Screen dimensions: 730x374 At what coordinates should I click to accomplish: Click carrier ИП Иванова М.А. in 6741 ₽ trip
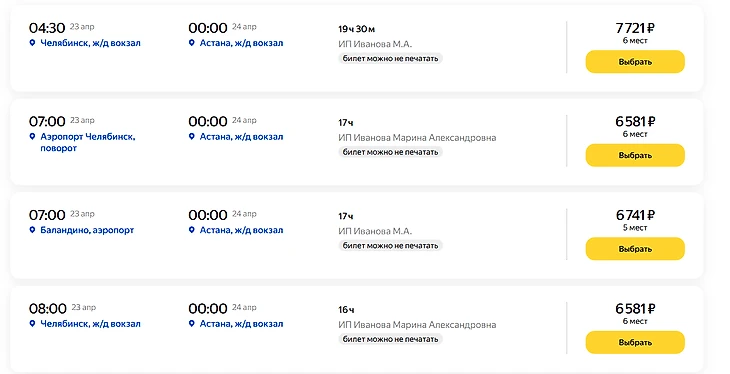(x=375, y=231)
